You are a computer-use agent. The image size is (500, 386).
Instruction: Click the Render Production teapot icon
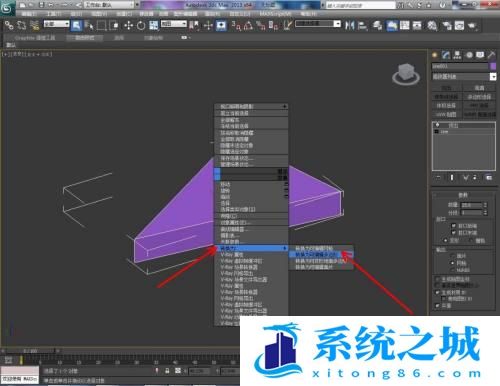coord(473,25)
